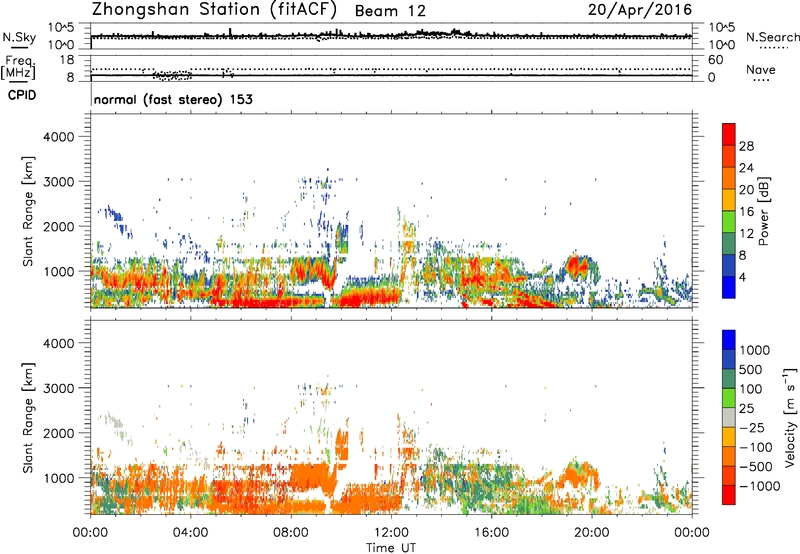Click the "CPID" label
The height and width of the screenshot is (554, 800).
tap(22, 95)
